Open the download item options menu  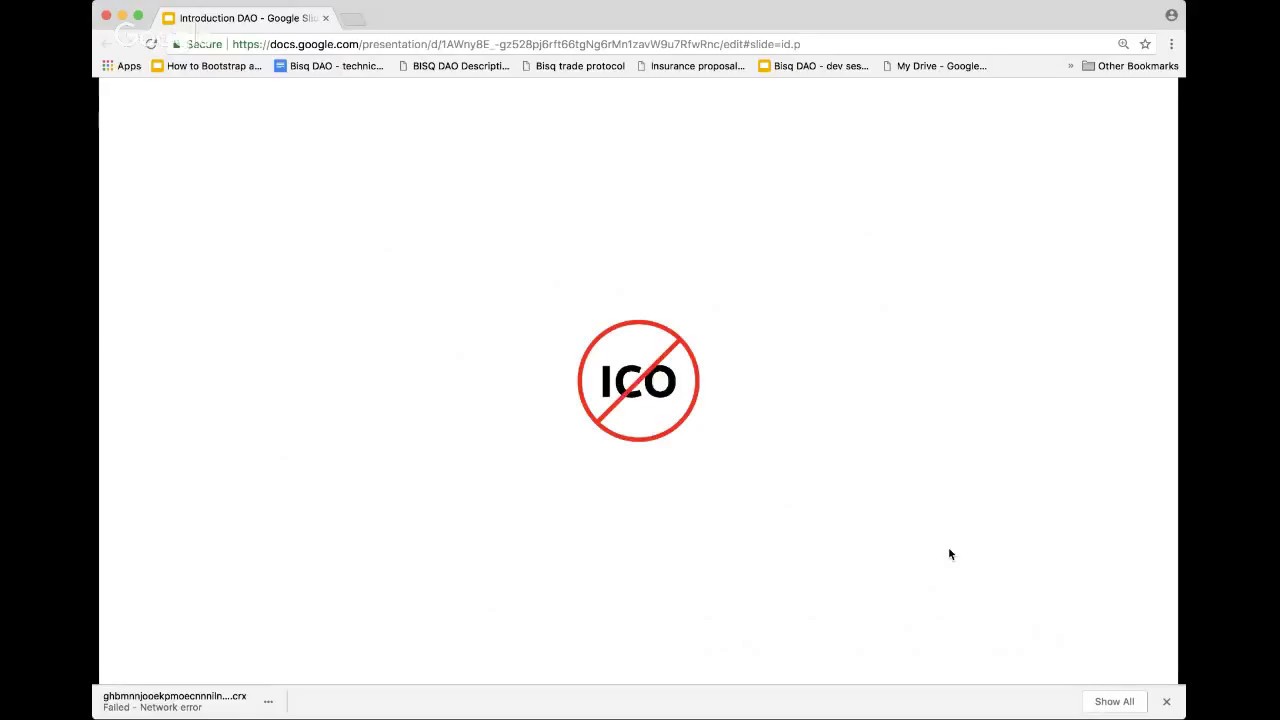pos(268,701)
